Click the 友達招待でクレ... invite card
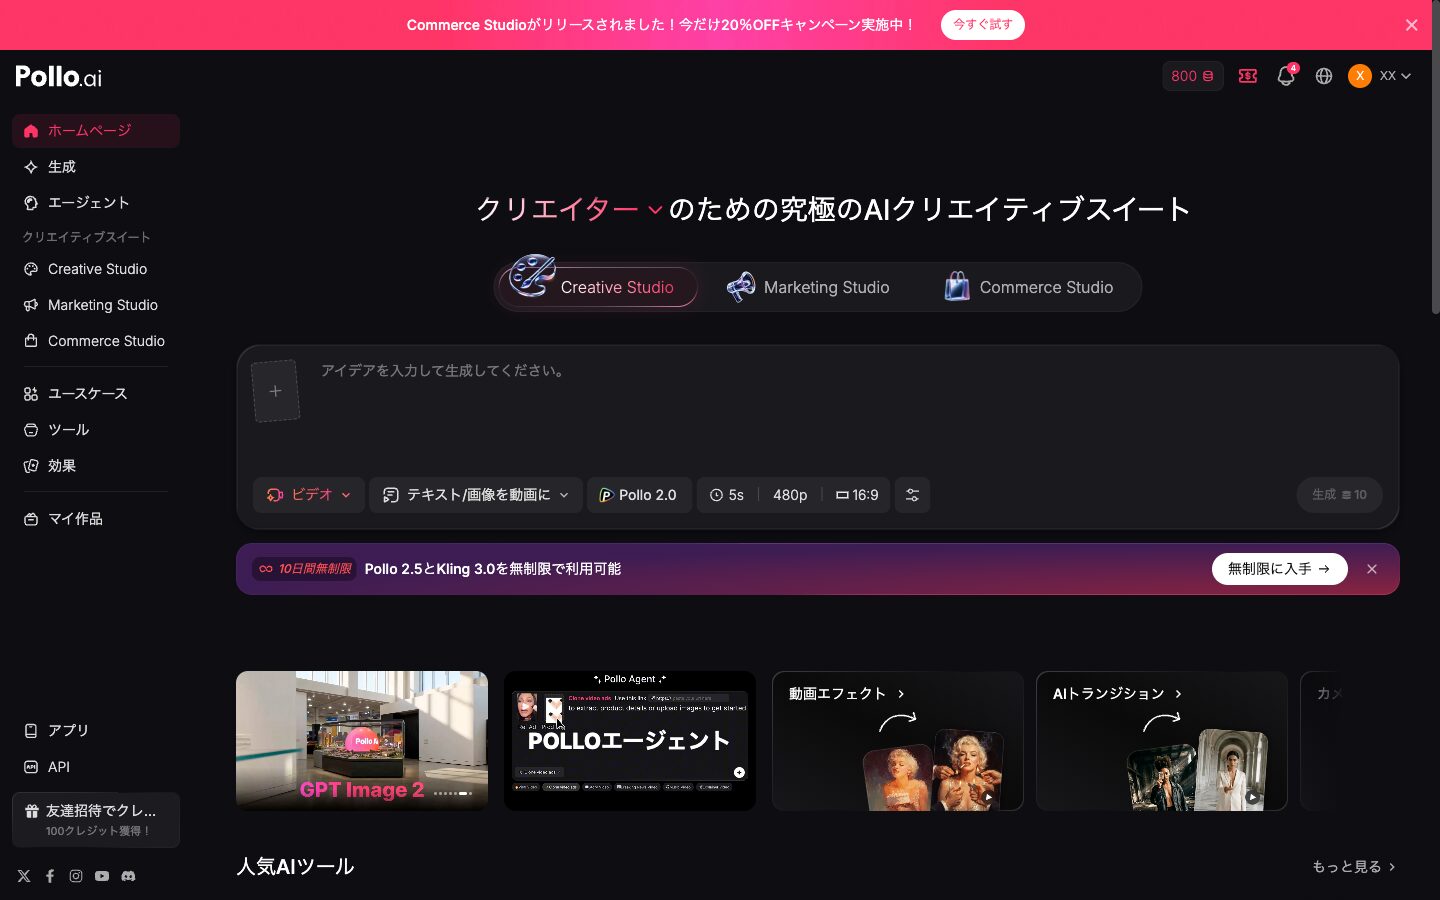 click(96, 820)
